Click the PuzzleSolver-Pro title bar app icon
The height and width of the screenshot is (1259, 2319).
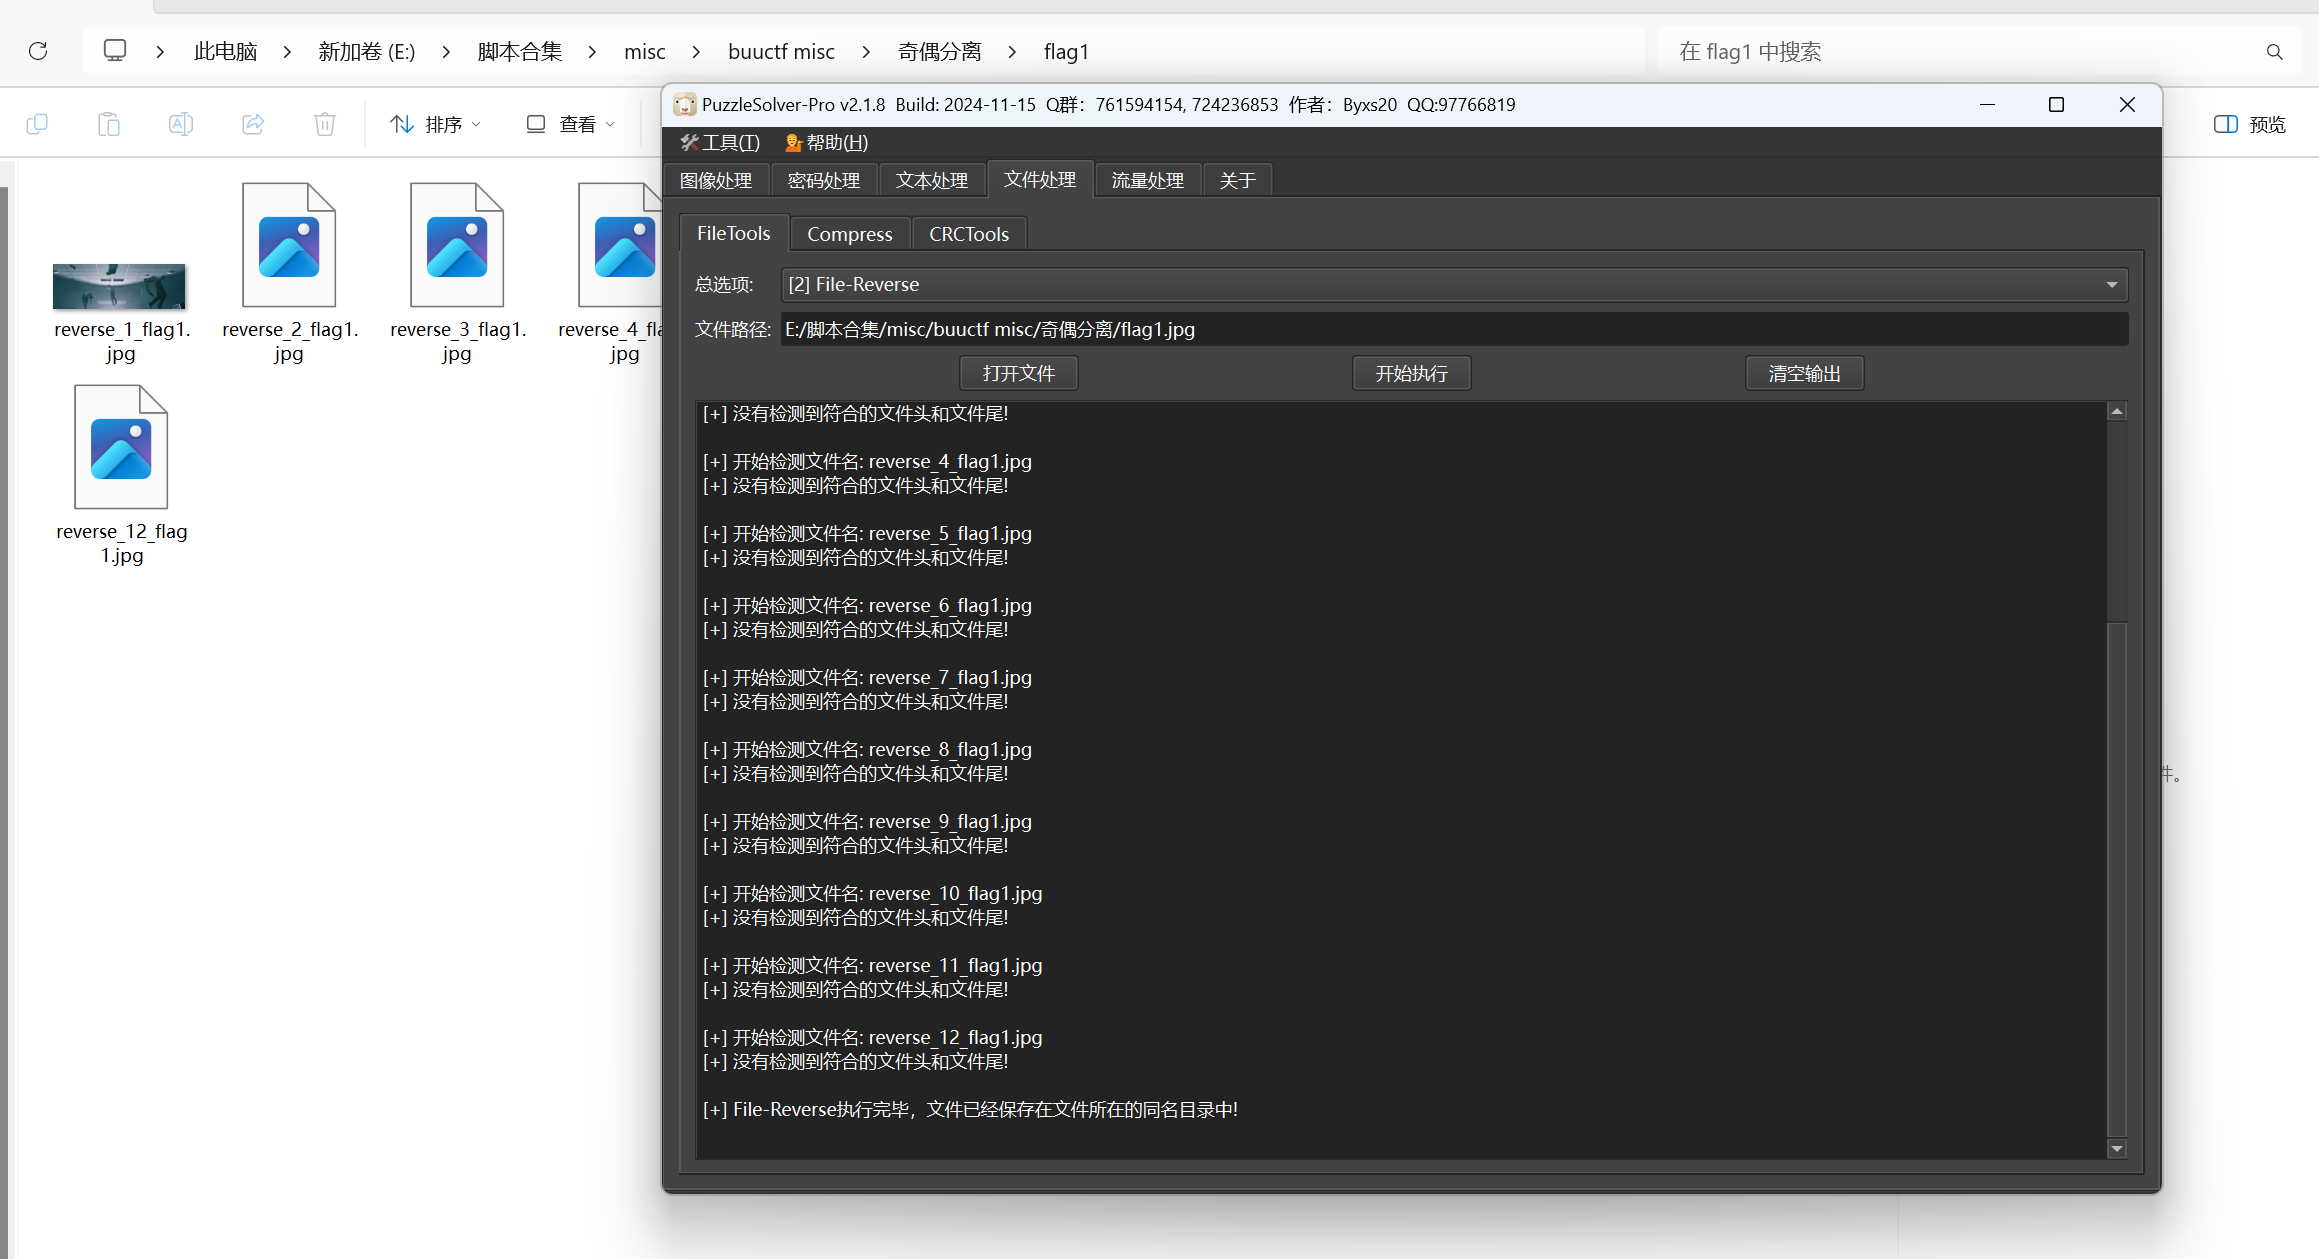coord(685,104)
